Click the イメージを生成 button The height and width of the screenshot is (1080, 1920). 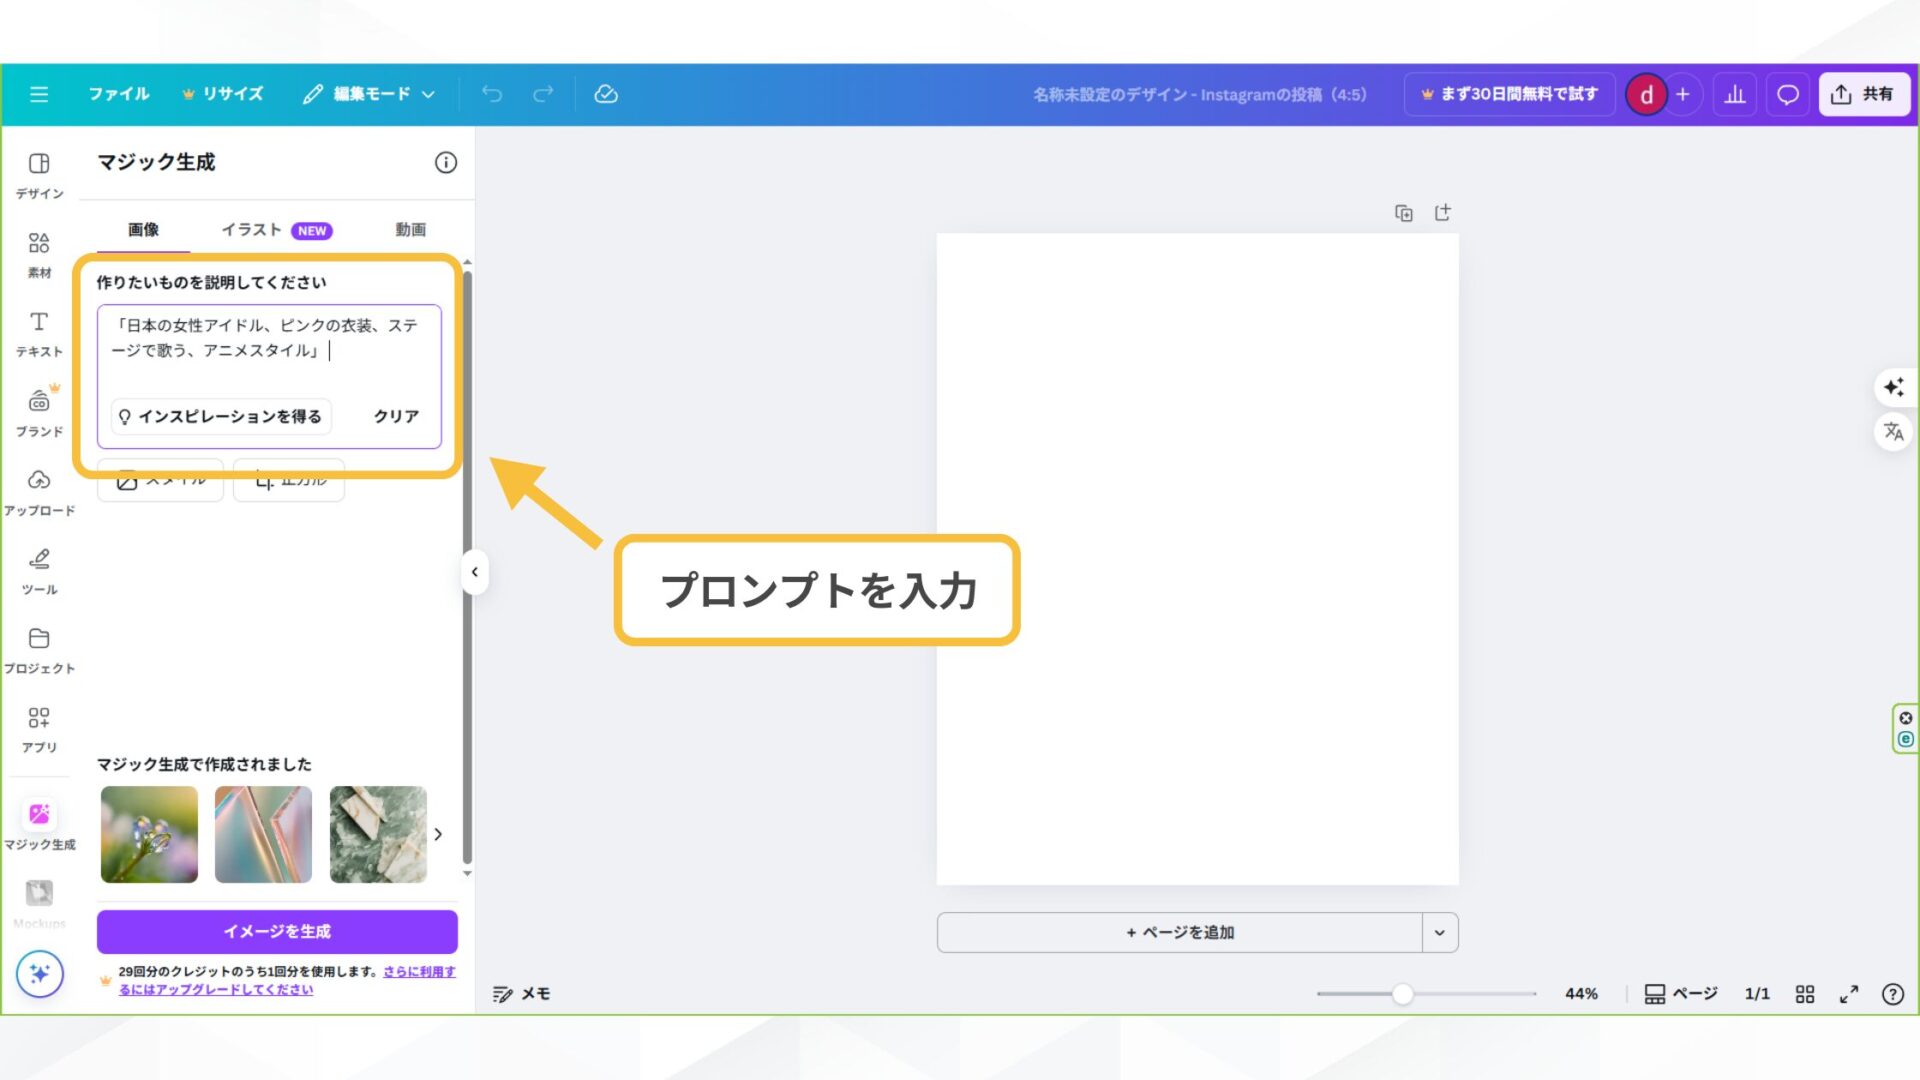pyautogui.click(x=276, y=930)
